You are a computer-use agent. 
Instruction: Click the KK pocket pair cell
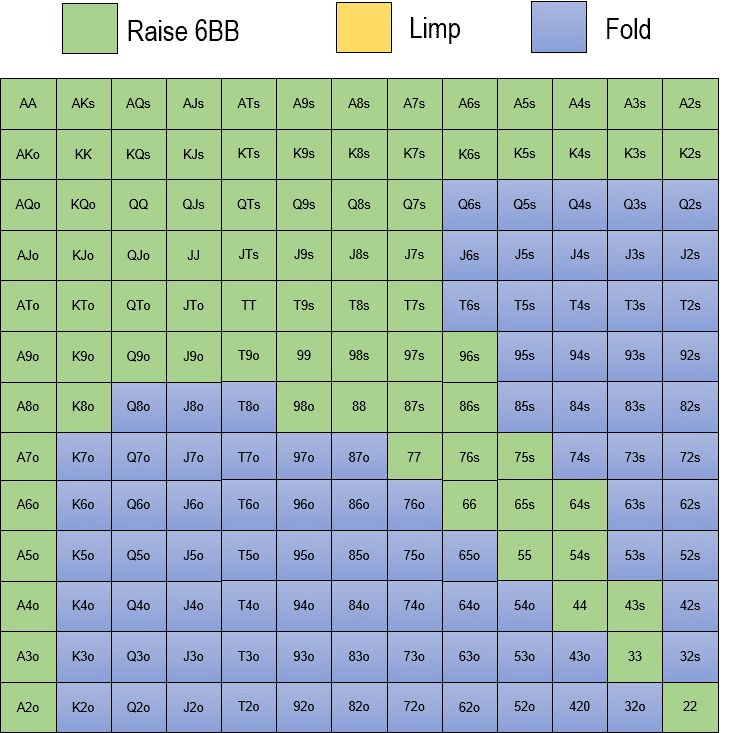point(83,155)
